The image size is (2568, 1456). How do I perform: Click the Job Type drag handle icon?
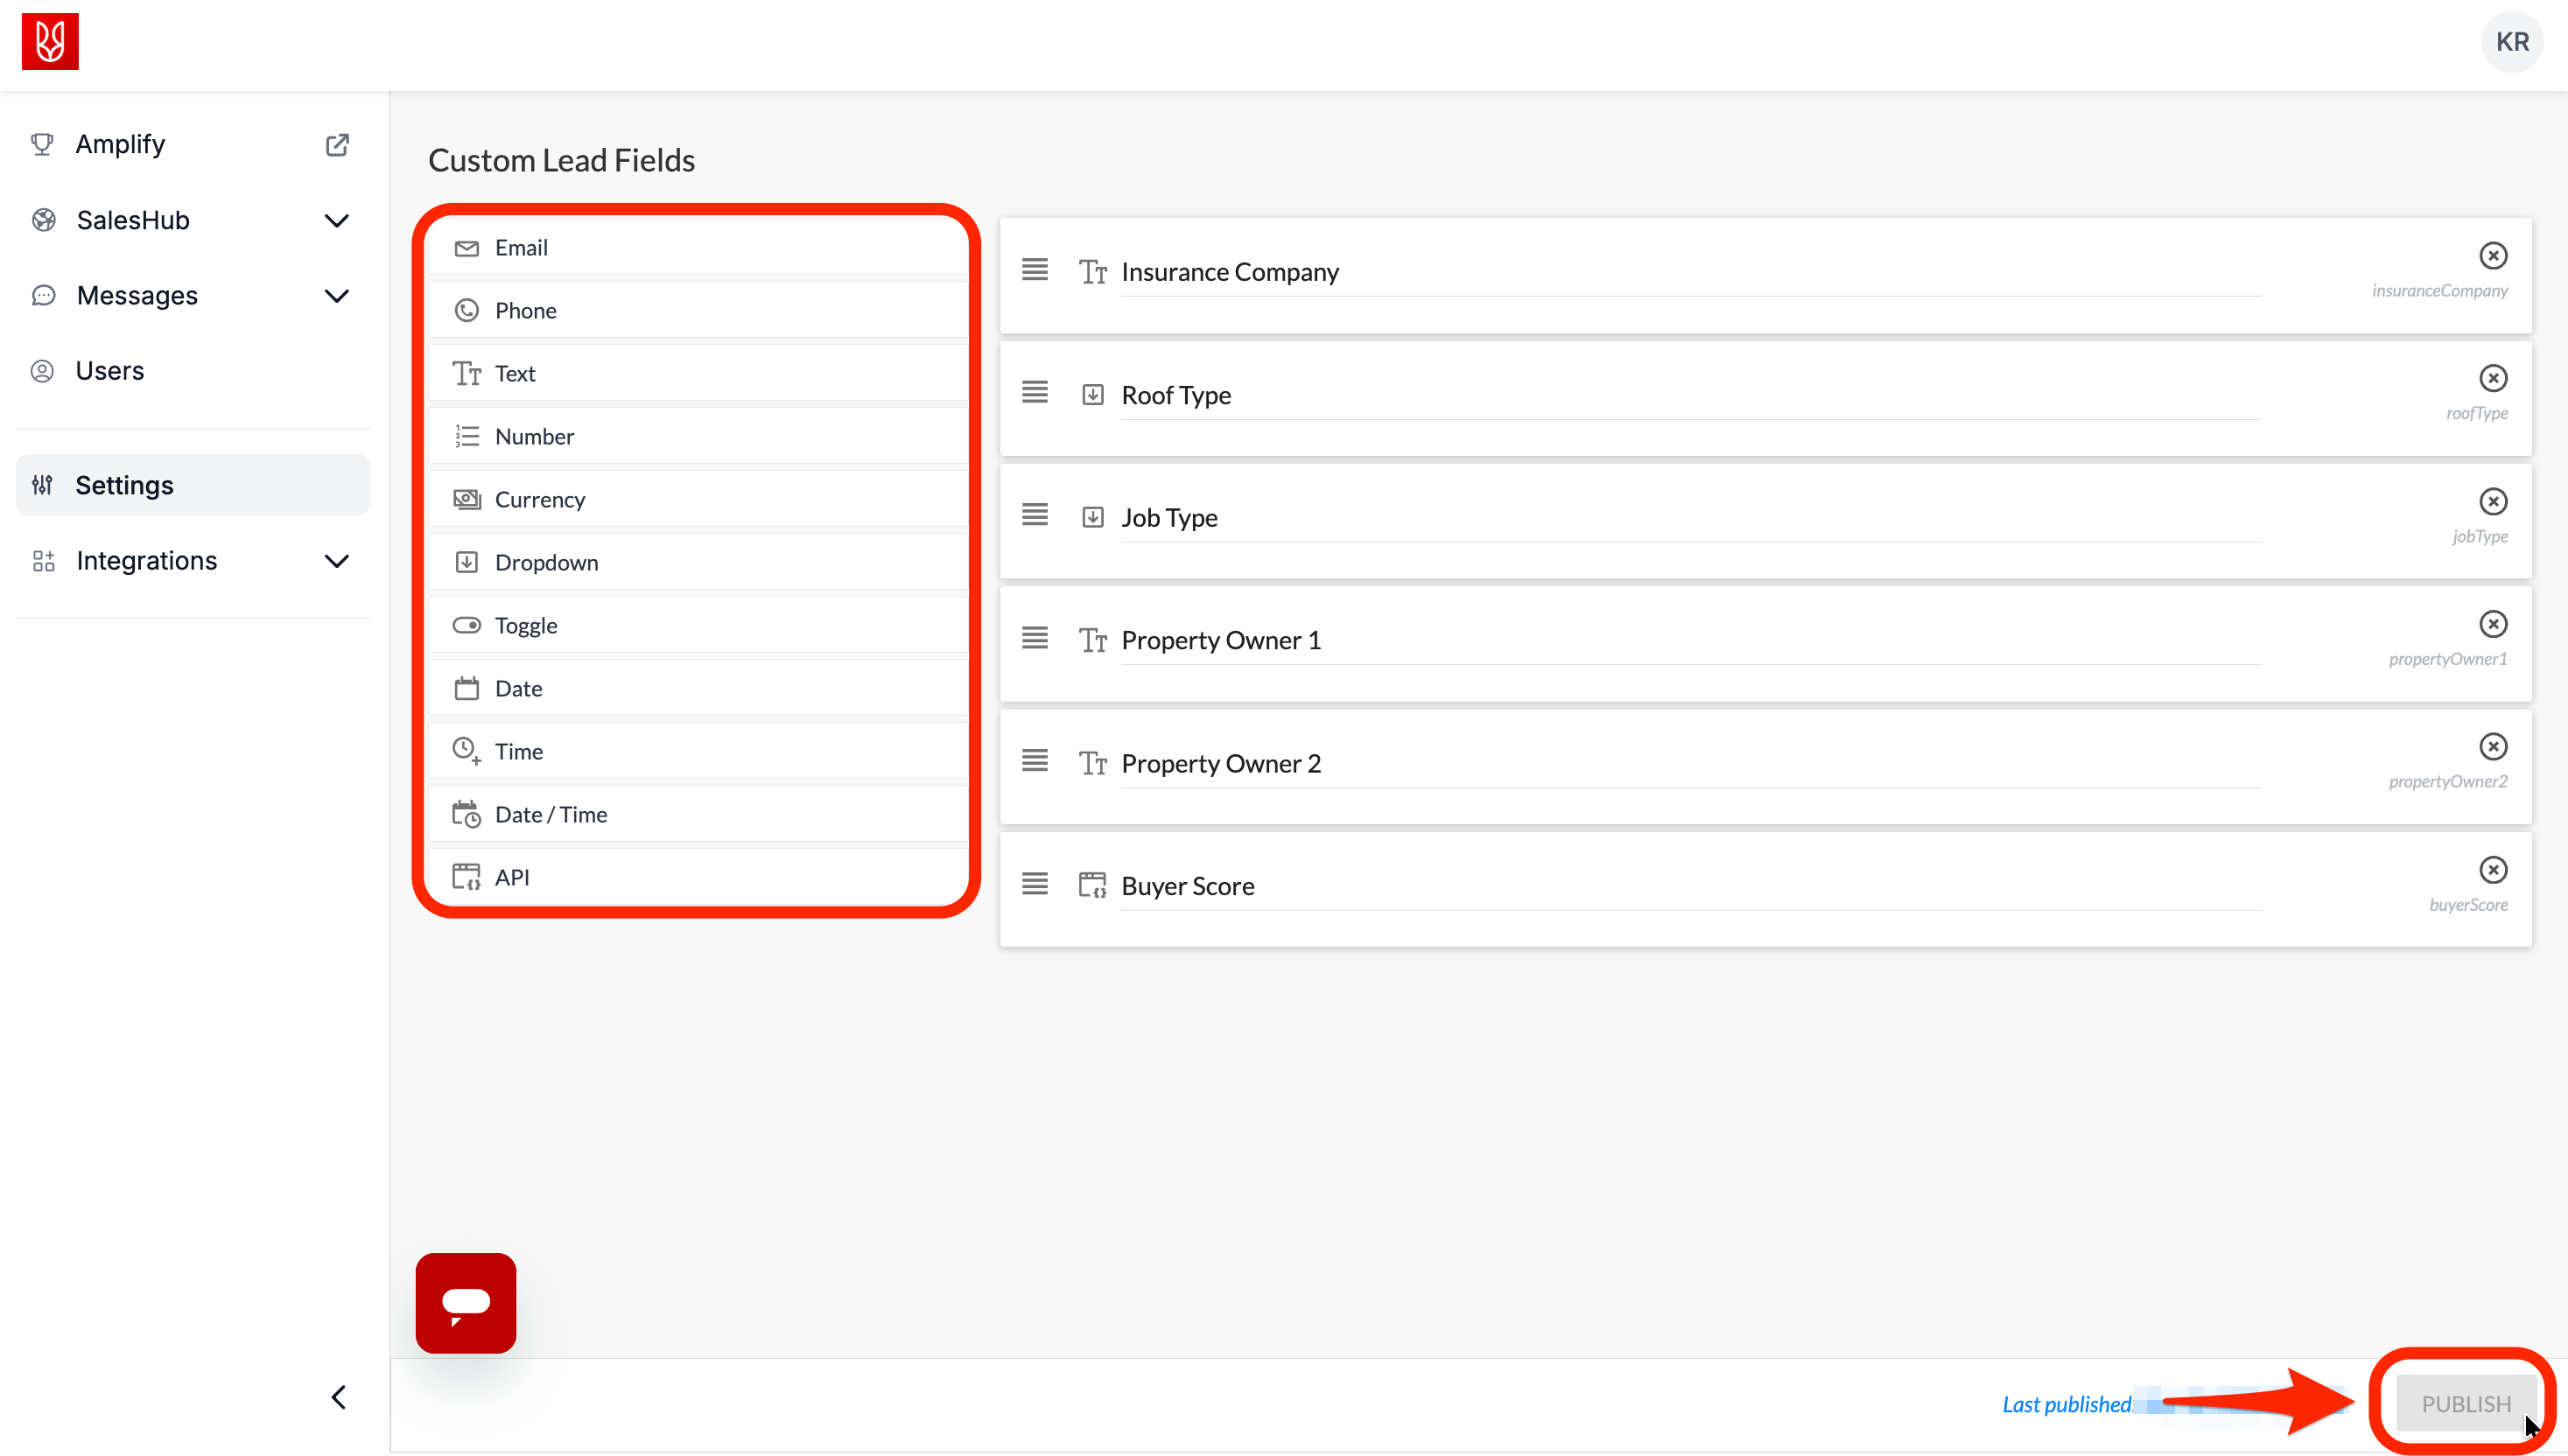[x=1035, y=515]
